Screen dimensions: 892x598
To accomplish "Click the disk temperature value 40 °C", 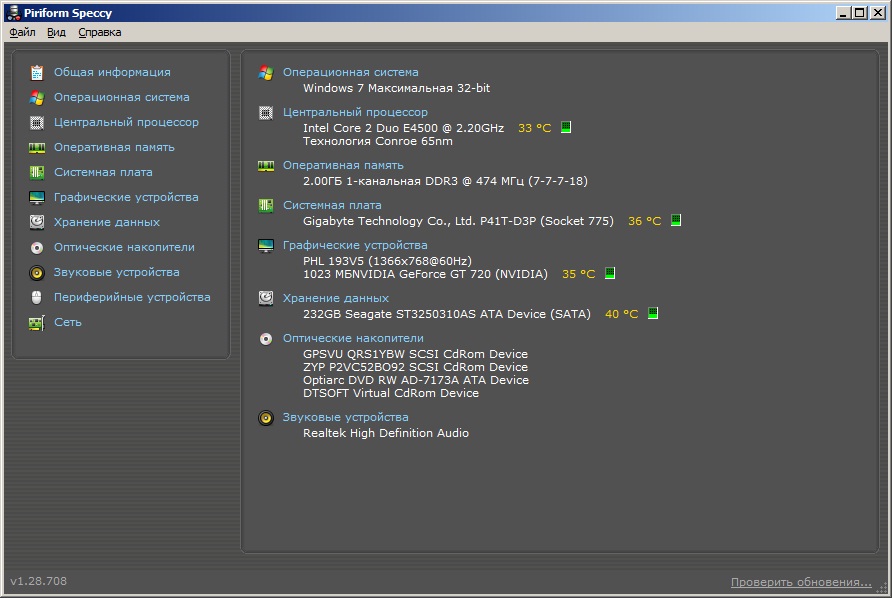I will pos(621,314).
